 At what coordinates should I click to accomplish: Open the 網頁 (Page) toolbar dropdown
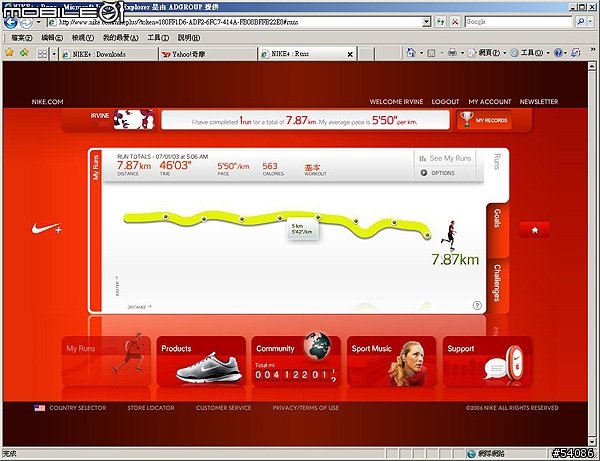[487, 53]
